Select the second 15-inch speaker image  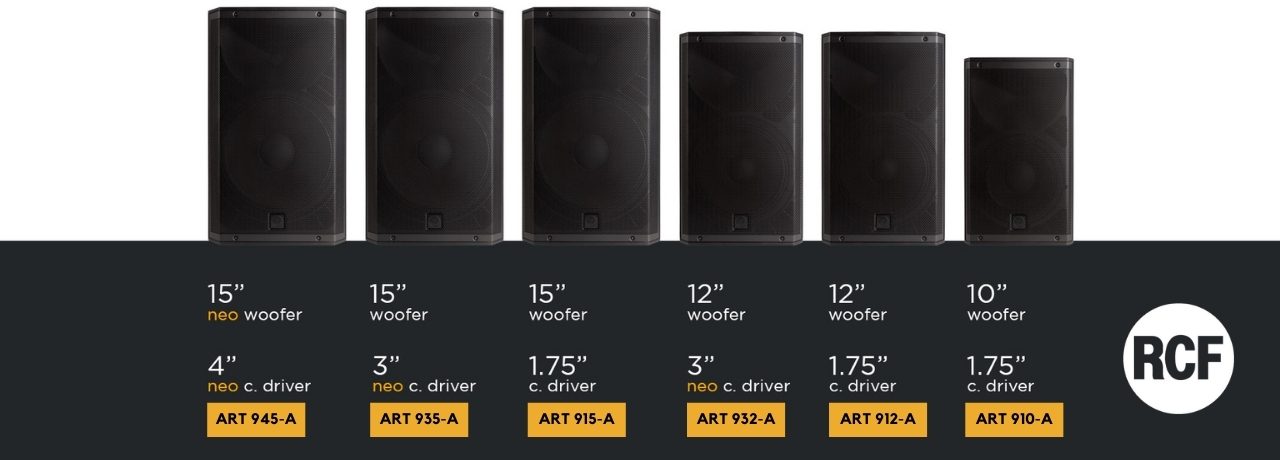click(434, 125)
